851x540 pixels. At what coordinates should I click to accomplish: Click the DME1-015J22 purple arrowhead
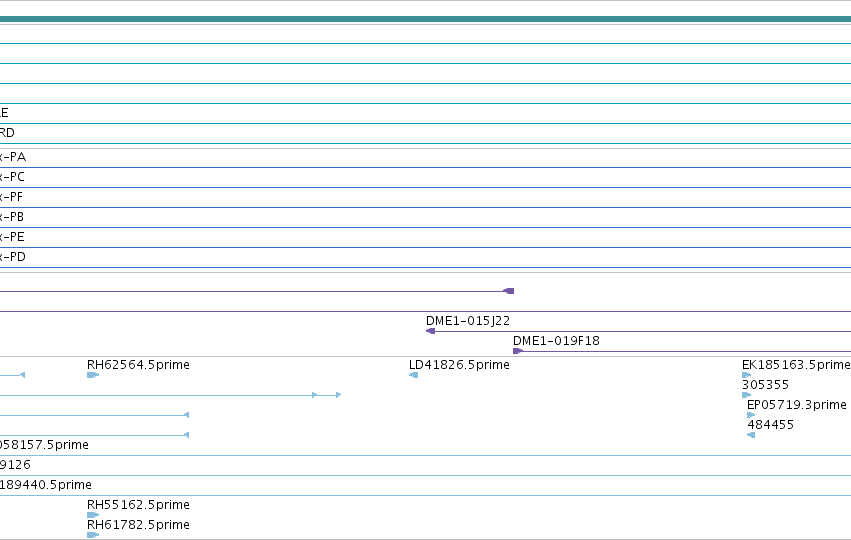[x=431, y=331]
